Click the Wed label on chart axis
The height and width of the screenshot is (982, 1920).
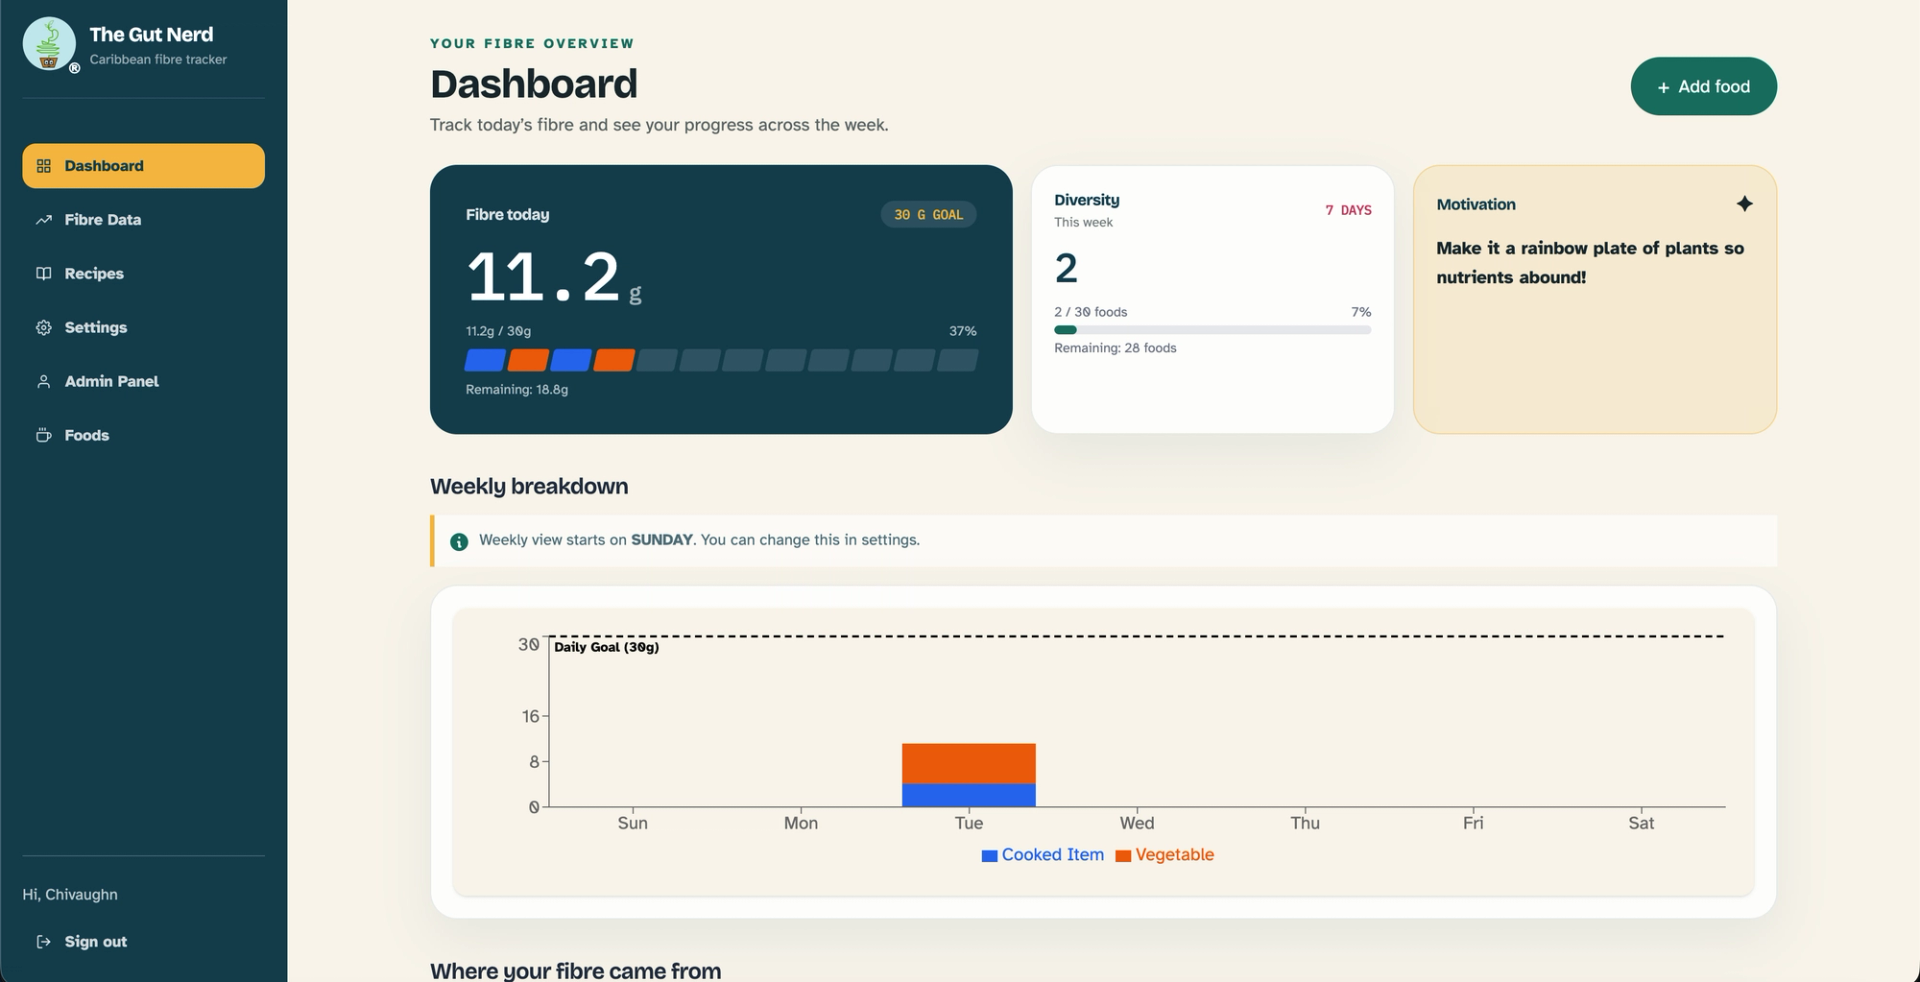point(1137,823)
